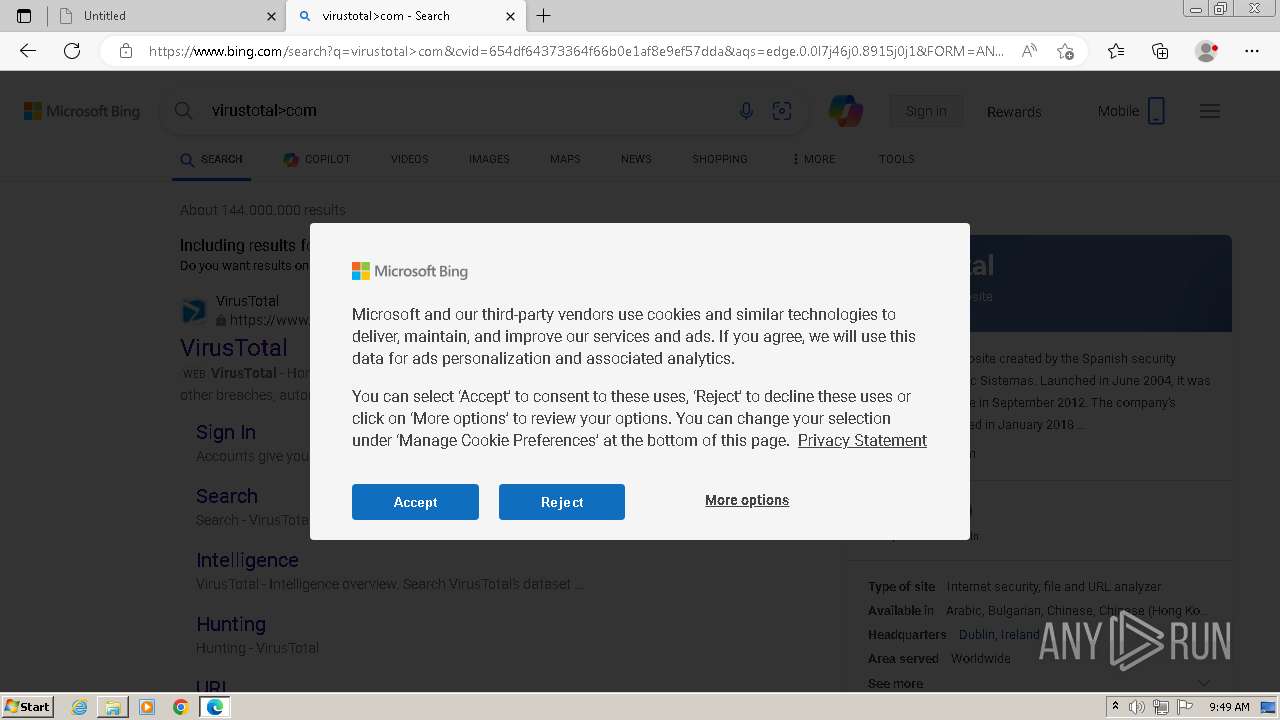Search using the microphone icon
The image size is (1280, 720).
coord(746,111)
